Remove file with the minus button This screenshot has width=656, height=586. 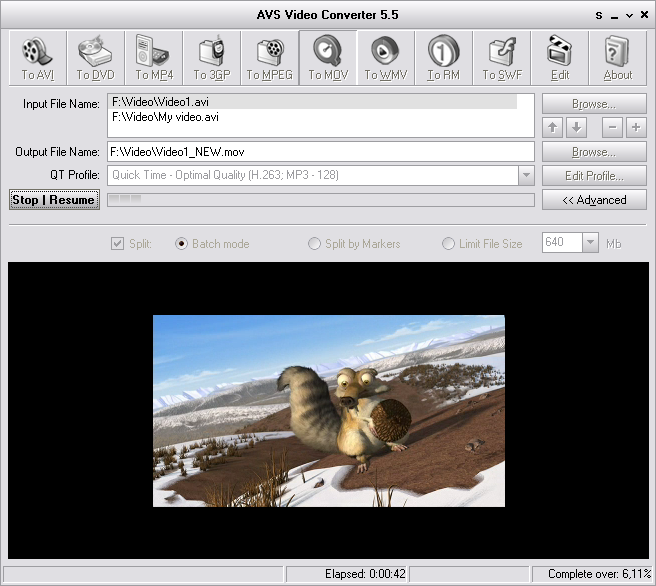[x=612, y=128]
